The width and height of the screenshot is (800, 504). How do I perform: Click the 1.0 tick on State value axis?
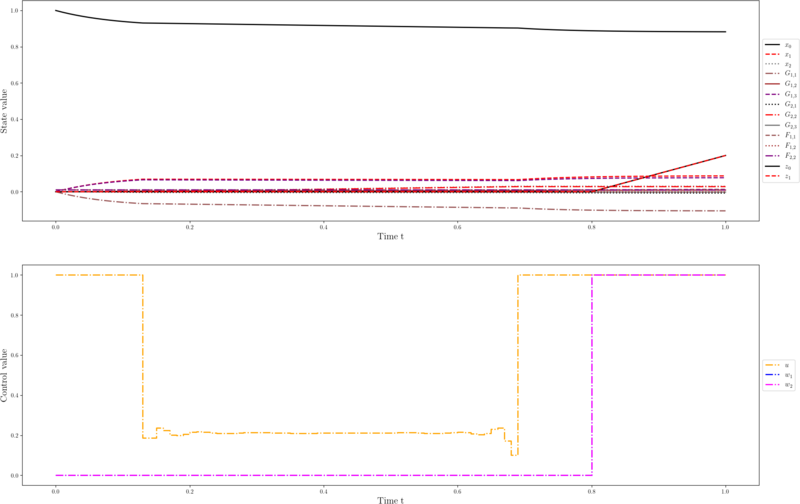15,11
